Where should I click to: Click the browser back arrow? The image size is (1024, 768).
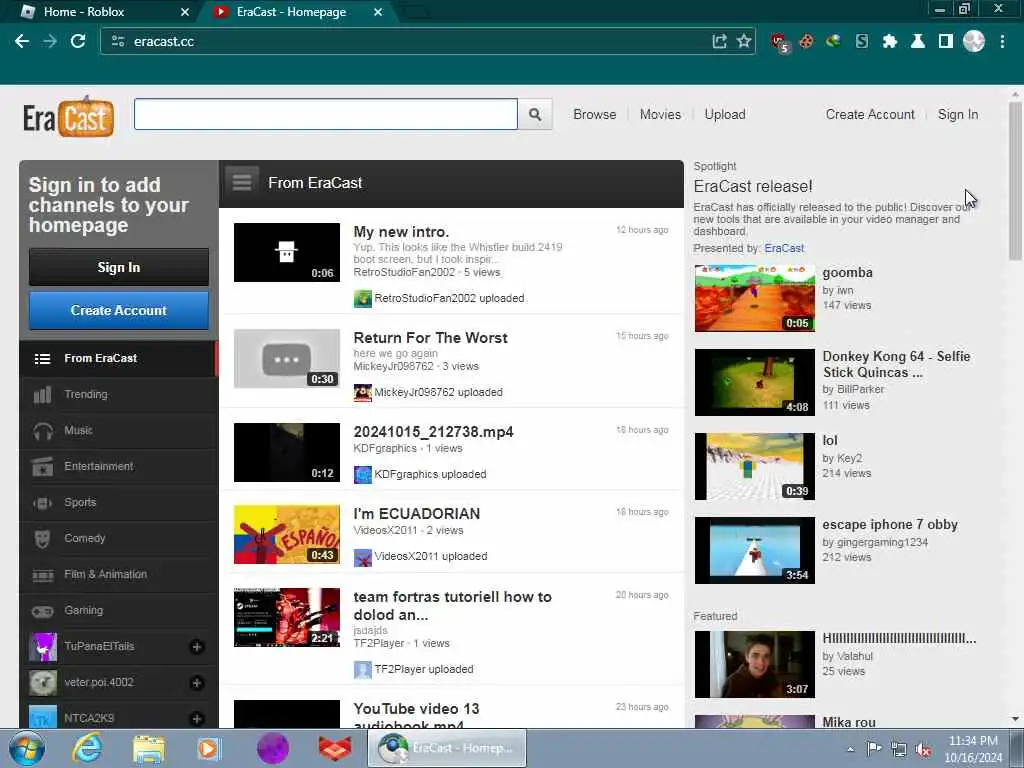pyautogui.click(x=22, y=41)
